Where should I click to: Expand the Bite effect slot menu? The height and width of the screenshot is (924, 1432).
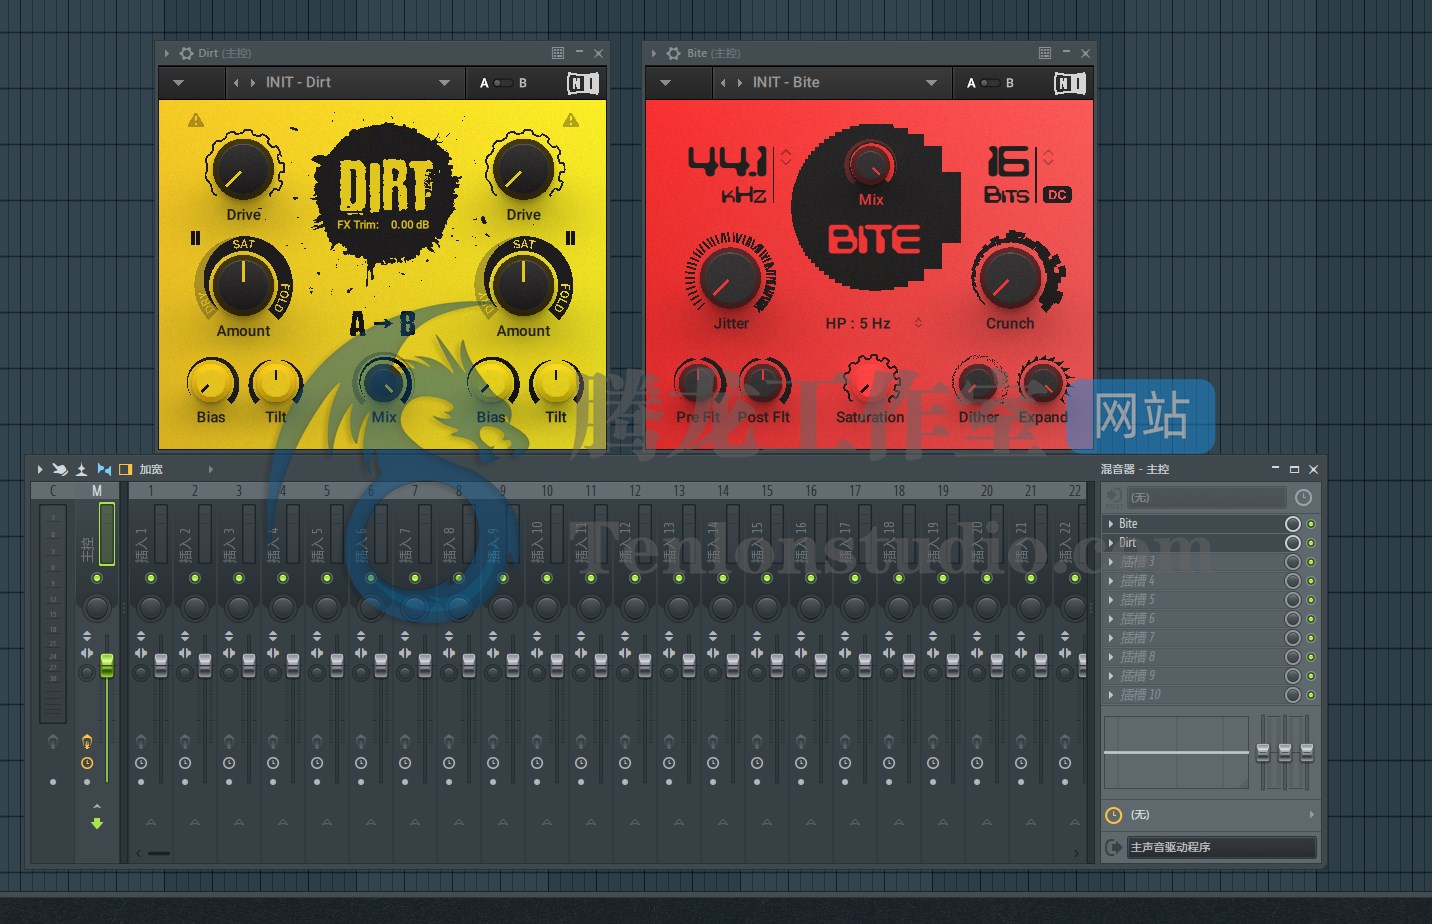(1111, 524)
